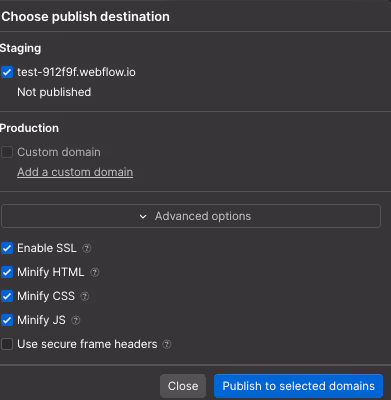Tick the Custom domain checkbox

[x=7, y=152]
